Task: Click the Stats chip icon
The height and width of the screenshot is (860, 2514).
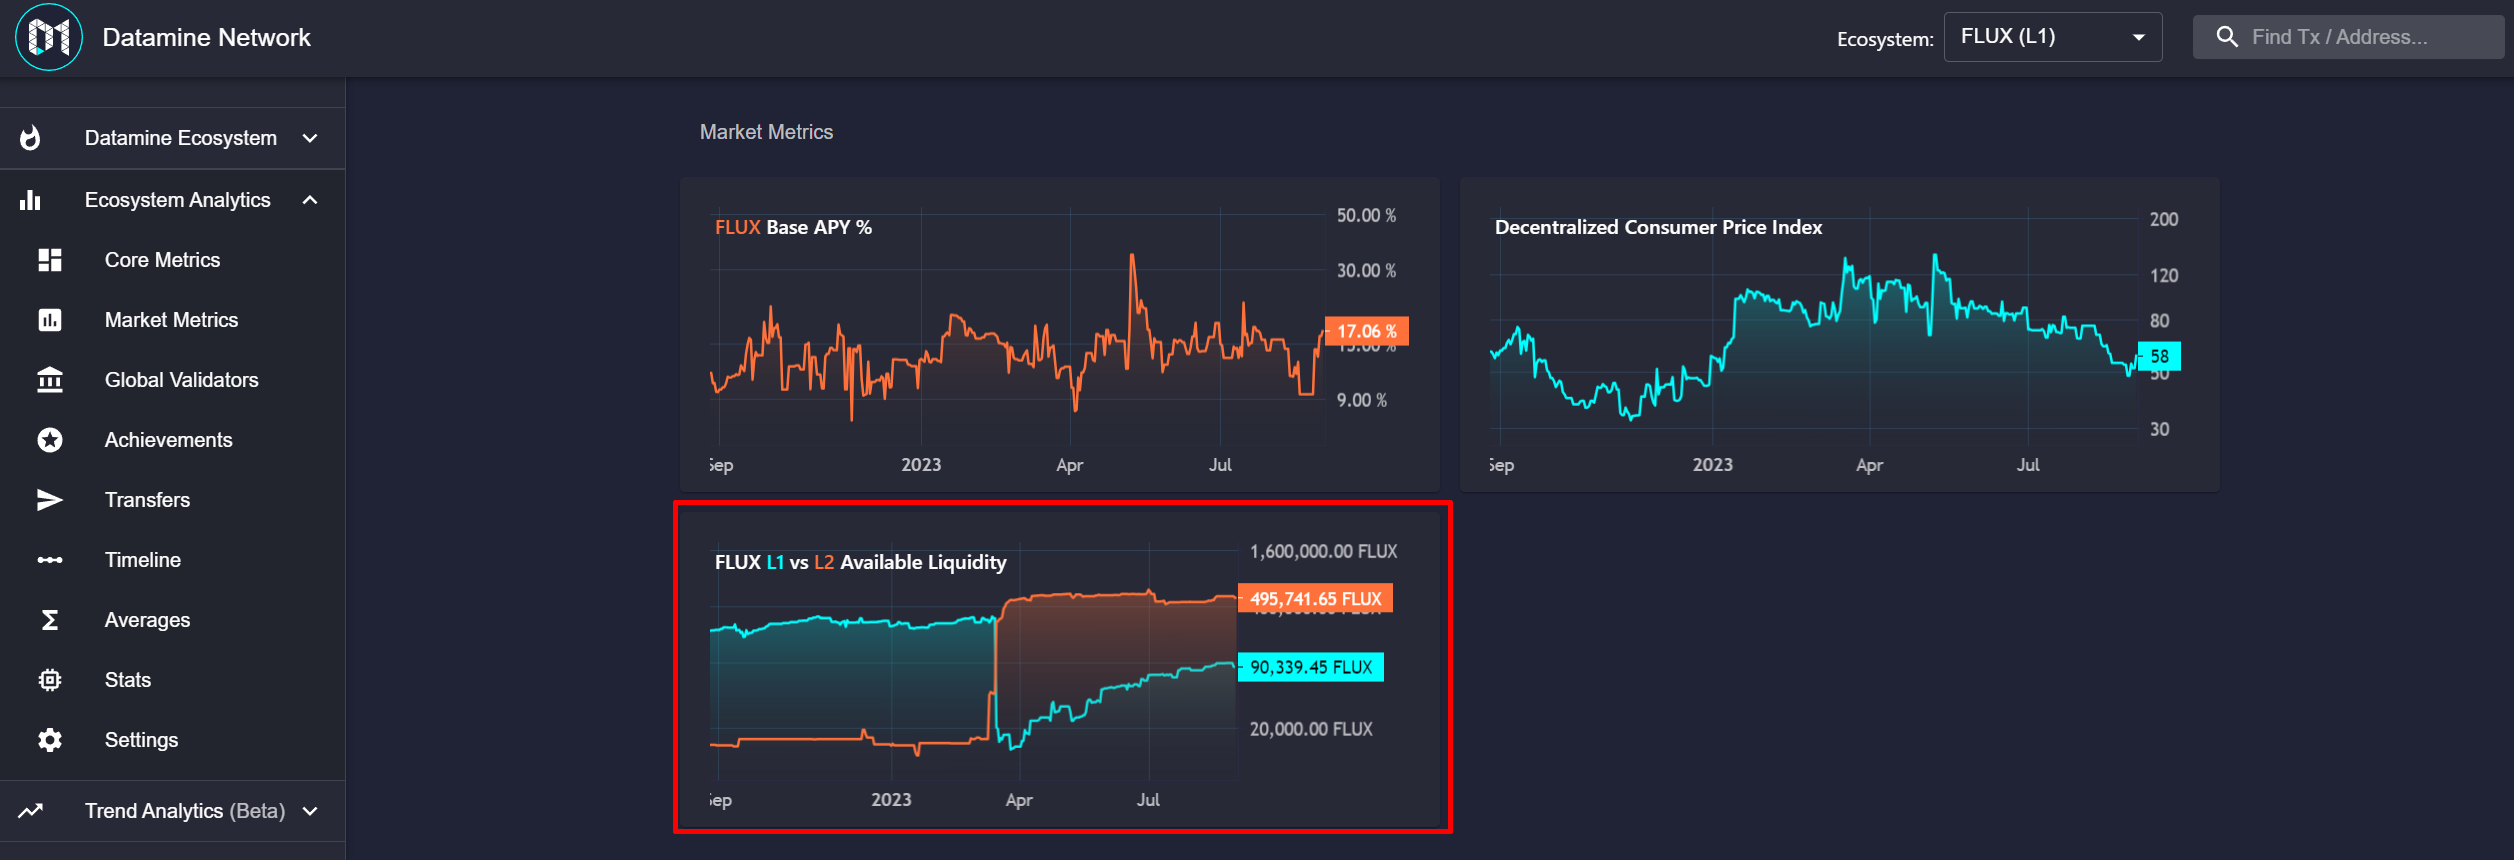Action: tap(50, 680)
